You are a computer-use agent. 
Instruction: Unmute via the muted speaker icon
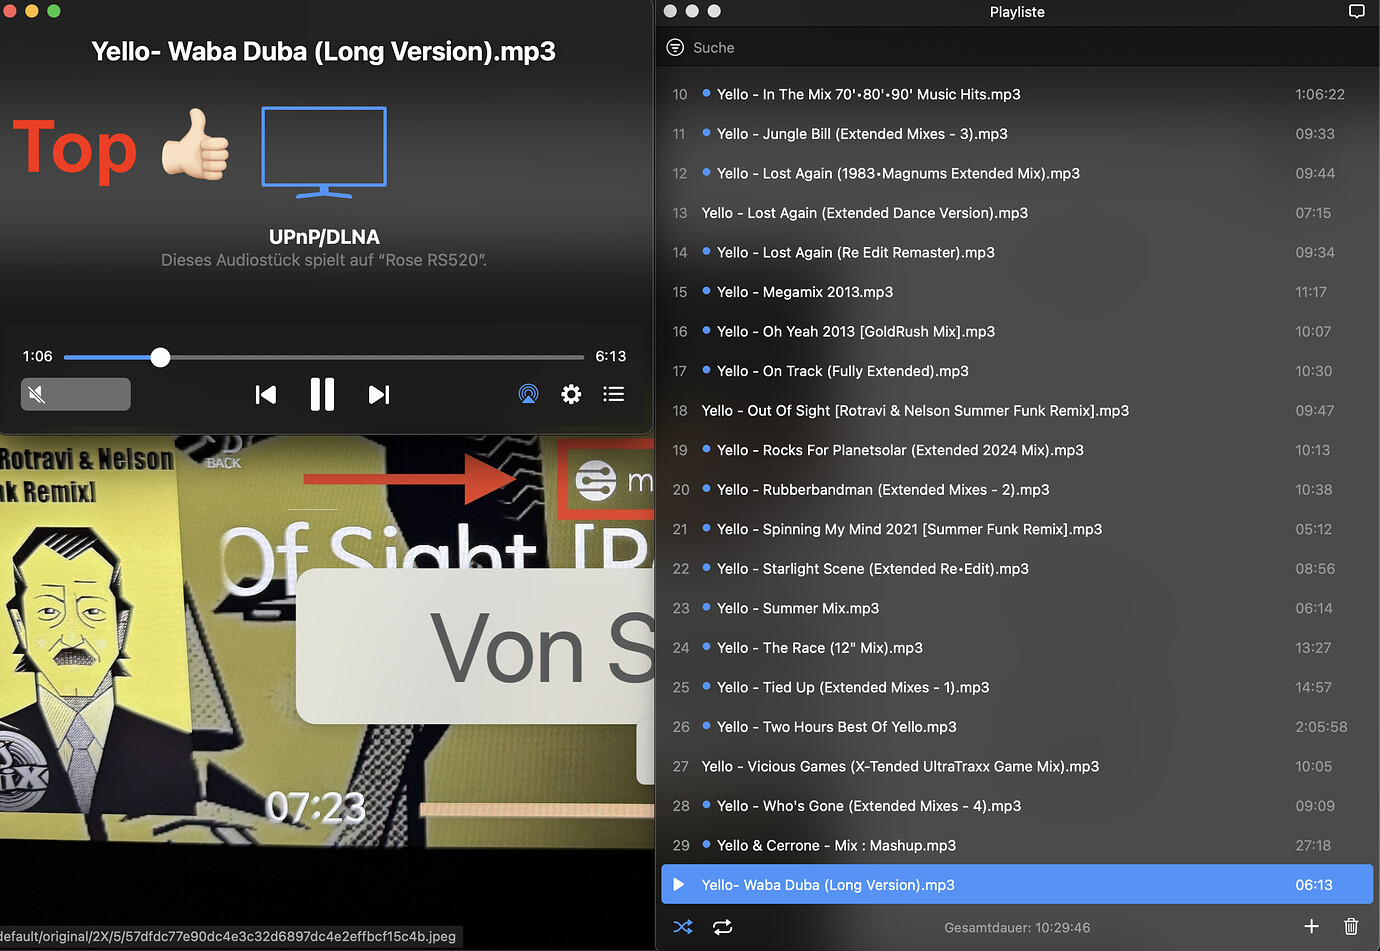(37, 395)
